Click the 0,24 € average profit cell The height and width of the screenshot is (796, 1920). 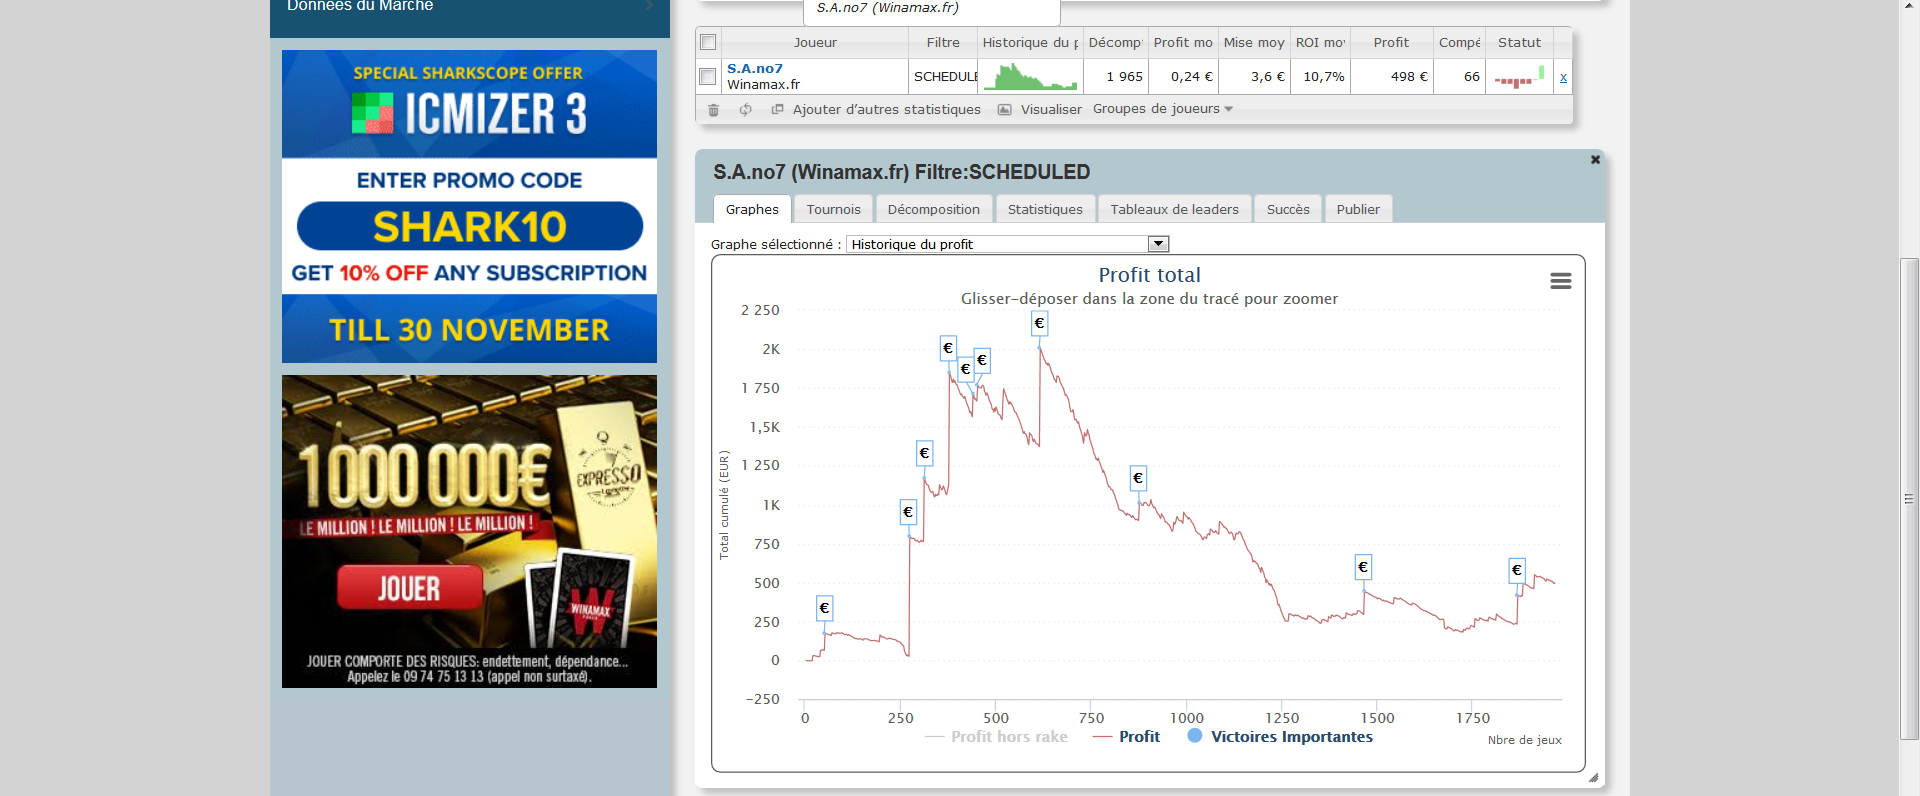point(1183,76)
